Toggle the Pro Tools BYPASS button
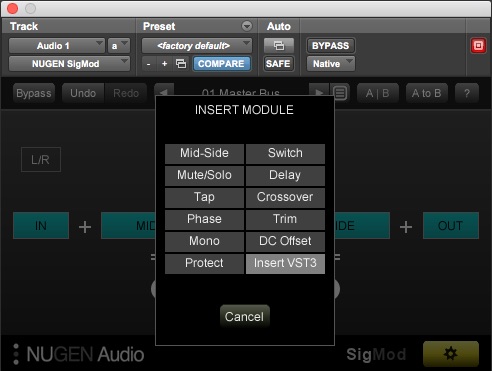Image resolution: width=492 pixels, height=371 pixels. pyautogui.click(x=331, y=46)
